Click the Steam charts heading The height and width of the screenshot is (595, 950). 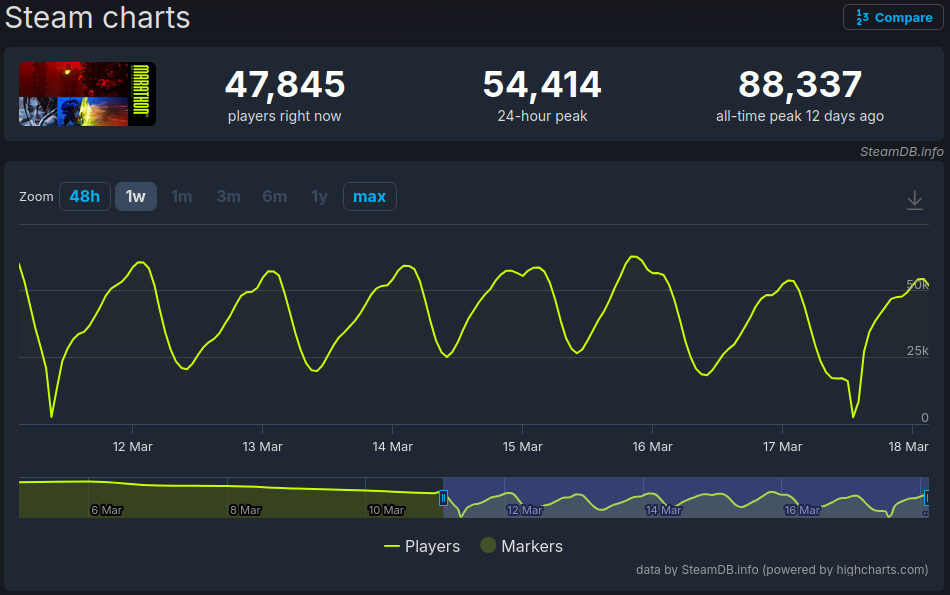[x=98, y=17]
